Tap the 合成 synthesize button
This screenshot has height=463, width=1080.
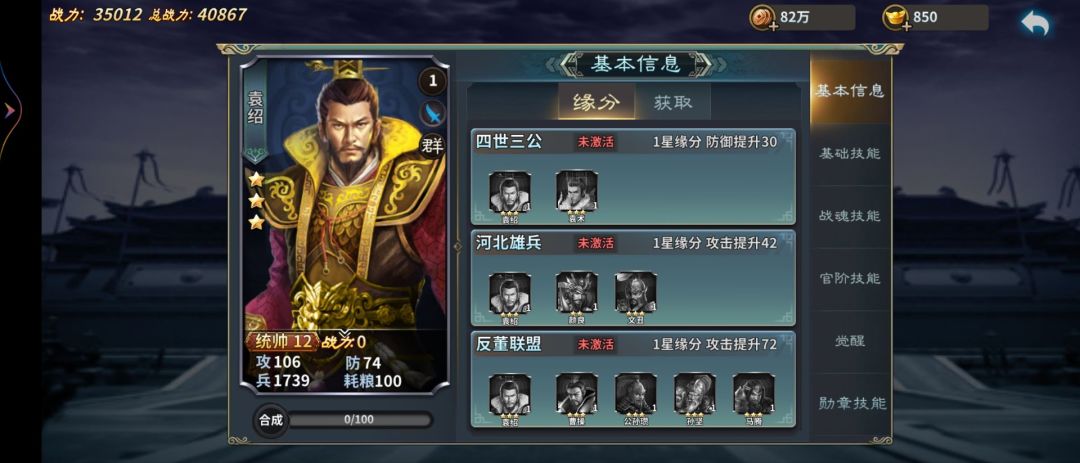(x=271, y=420)
